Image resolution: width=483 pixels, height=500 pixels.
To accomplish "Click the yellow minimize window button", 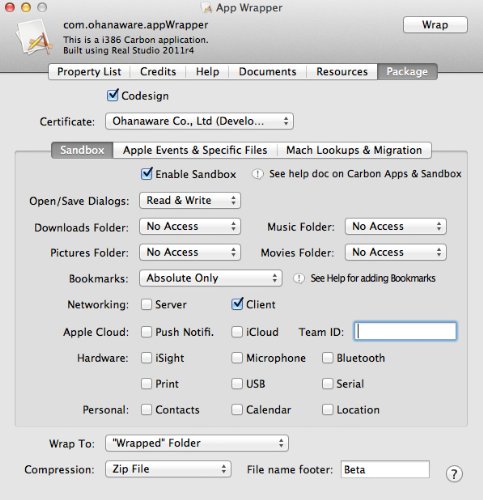I will (x=26, y=7).
